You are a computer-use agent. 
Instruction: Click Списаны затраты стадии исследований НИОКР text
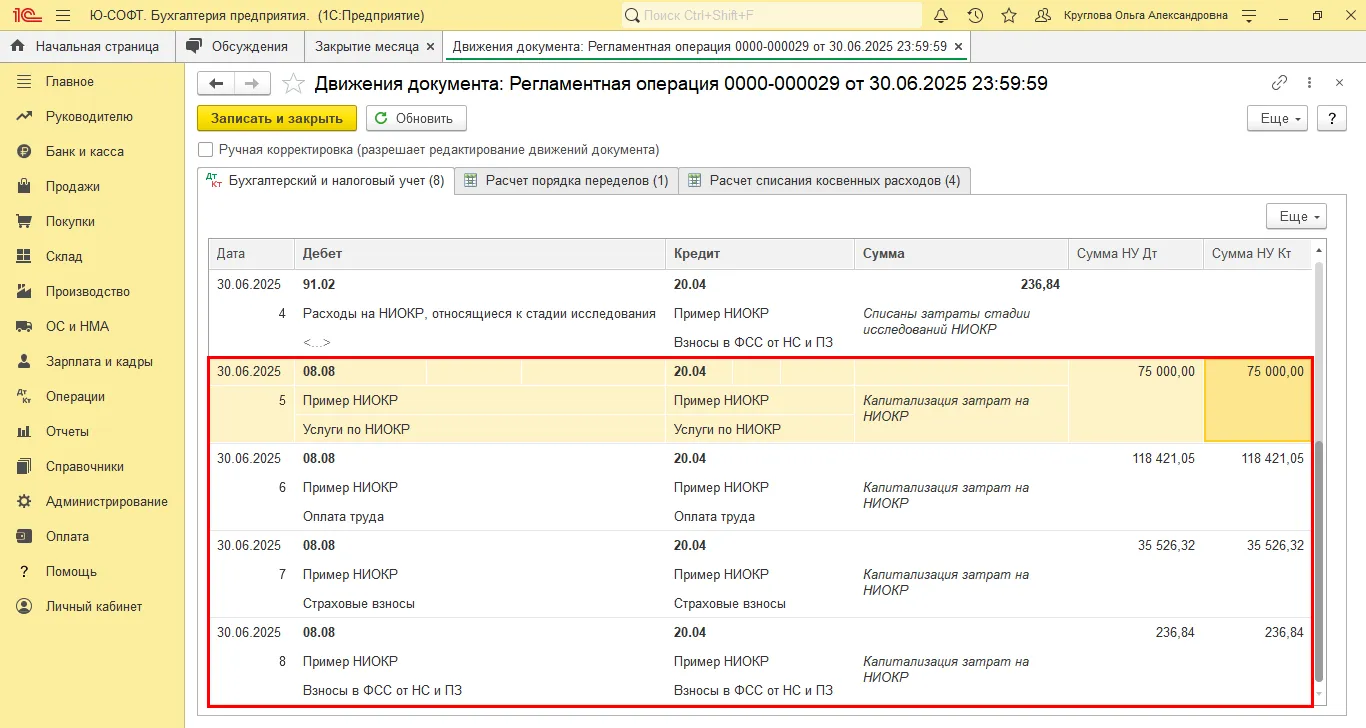[x=946, y=321]
